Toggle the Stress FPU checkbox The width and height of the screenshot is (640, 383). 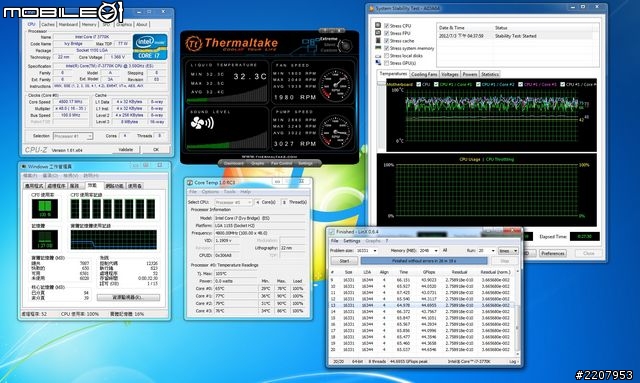click(x=387, y=33)
